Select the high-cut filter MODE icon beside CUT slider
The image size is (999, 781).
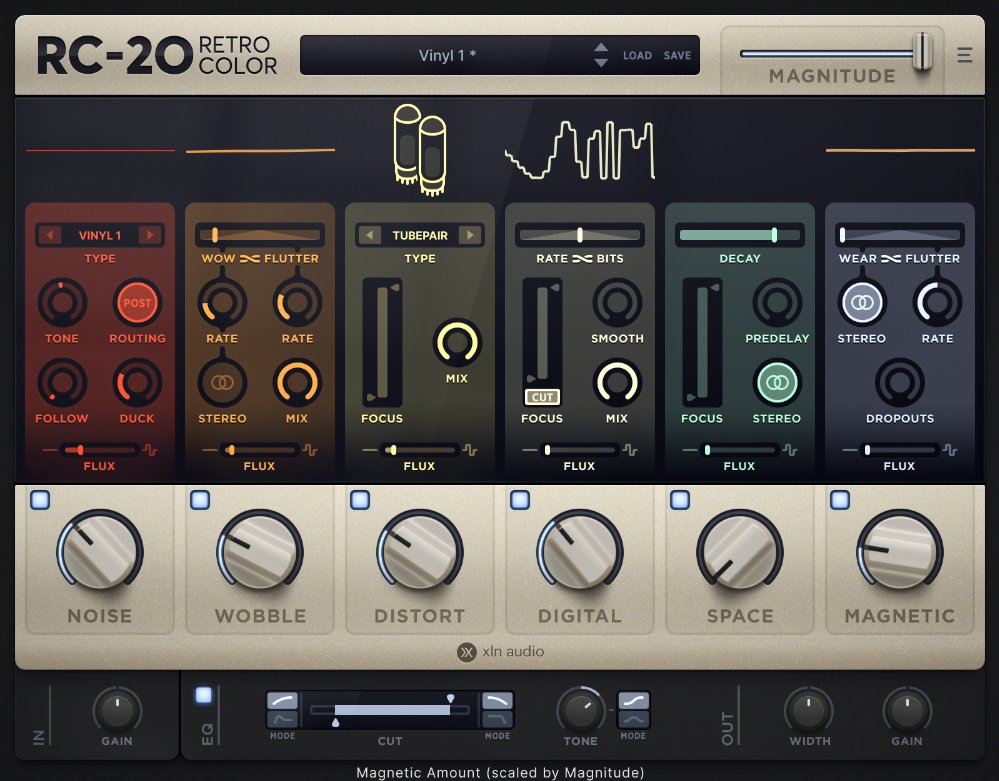click(x=497, y=708)
